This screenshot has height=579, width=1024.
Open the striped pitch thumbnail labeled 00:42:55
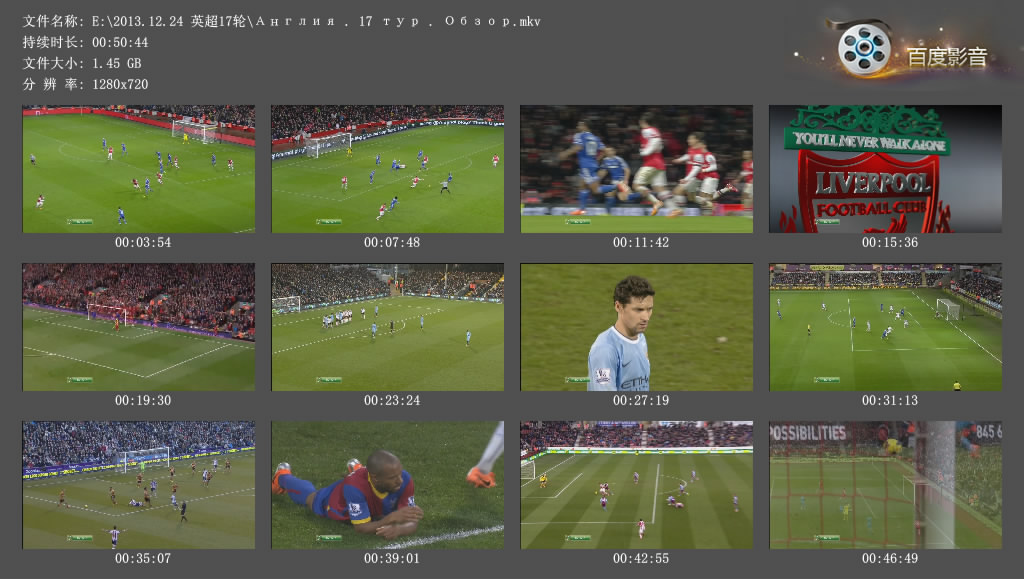(636, 485)
